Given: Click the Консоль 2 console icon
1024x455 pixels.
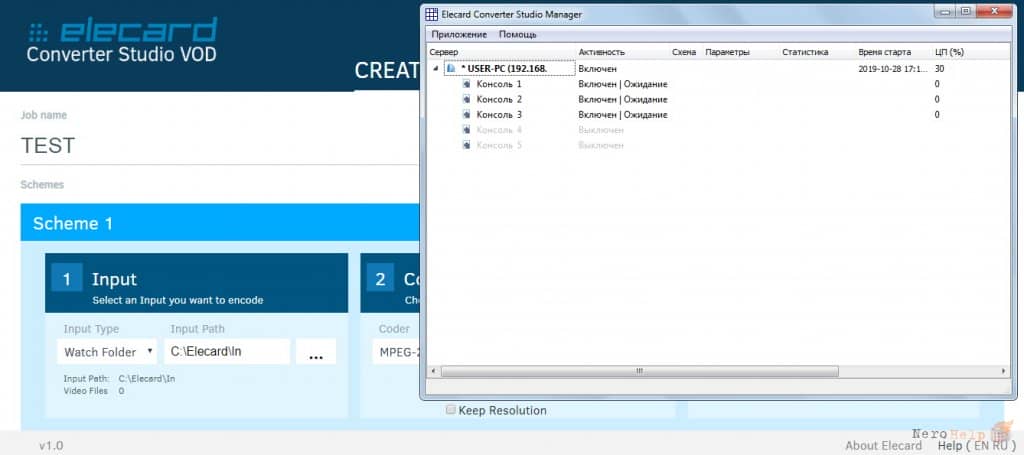Looking at the screenshot, I should tap(466, 99).
